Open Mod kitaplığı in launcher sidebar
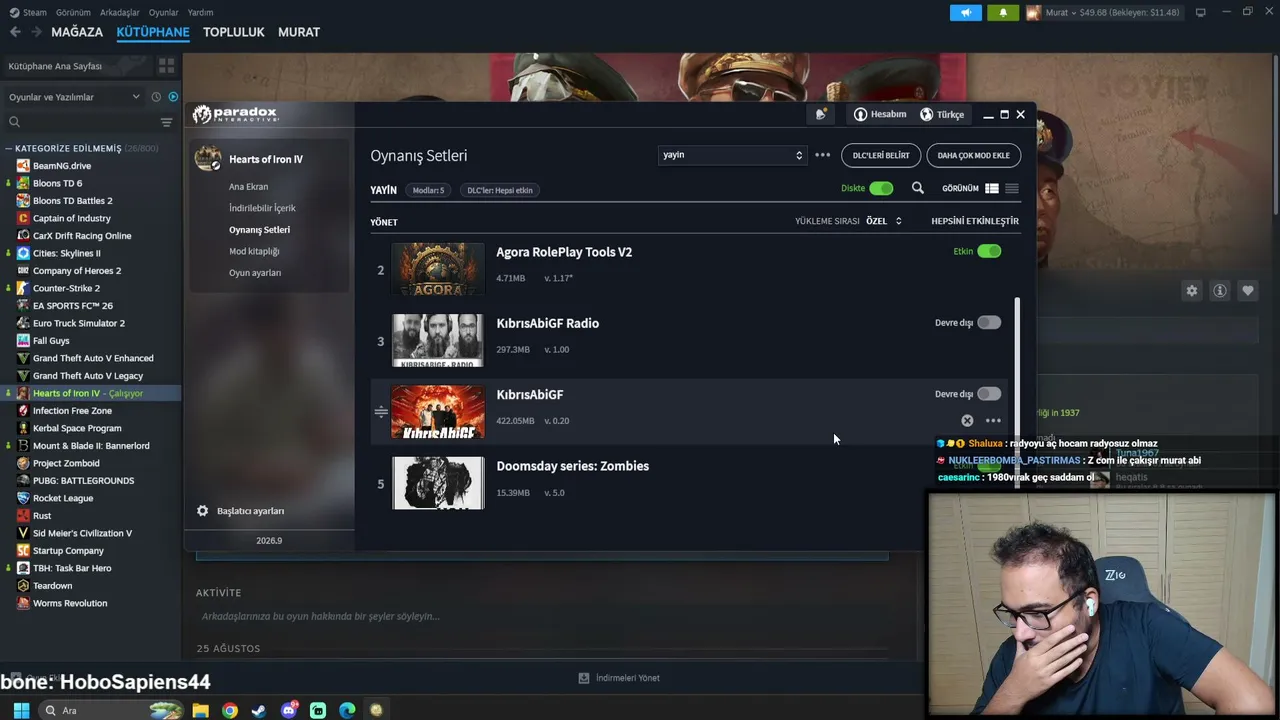Viewport: 1280px width, 720px height. pos(254,251)
